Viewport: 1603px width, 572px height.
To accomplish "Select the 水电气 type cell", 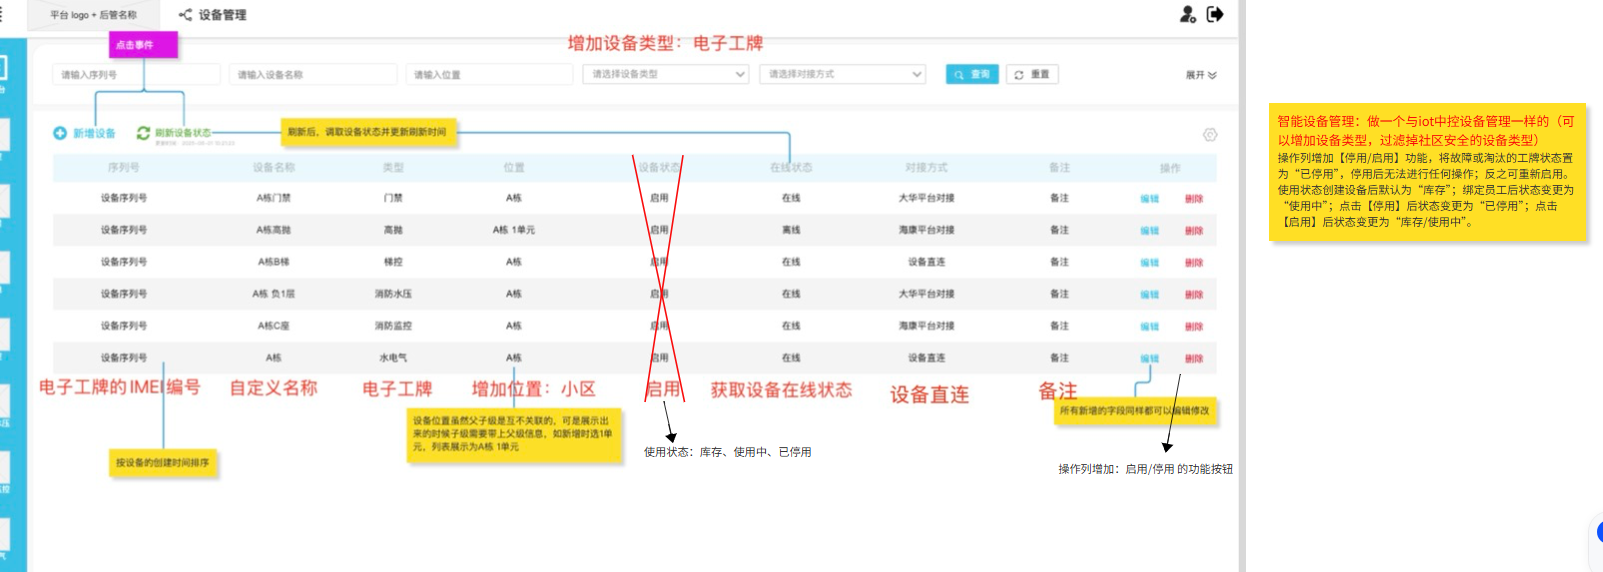I will tap(393, 358).
